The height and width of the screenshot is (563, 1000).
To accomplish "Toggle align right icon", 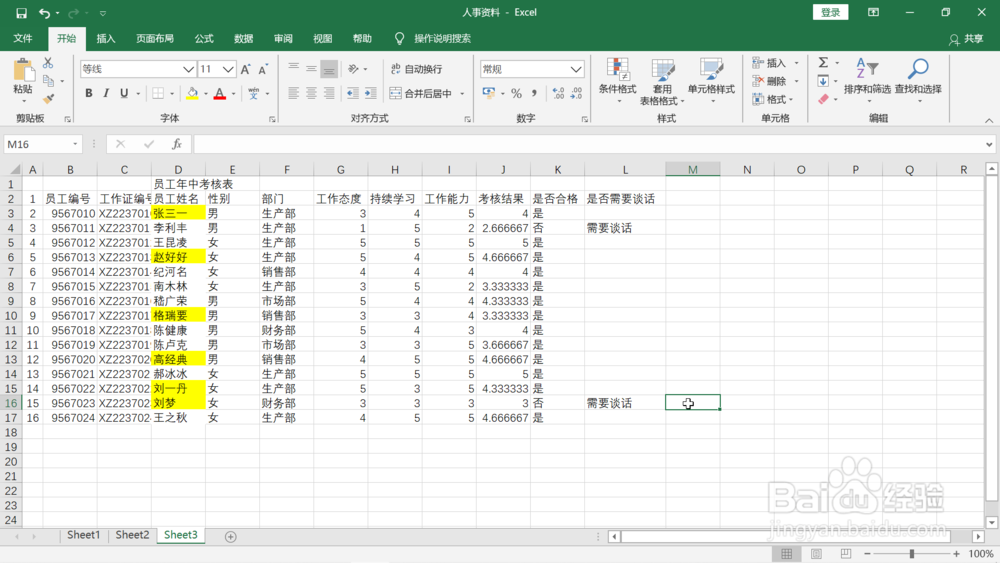I will coord(329,93).
